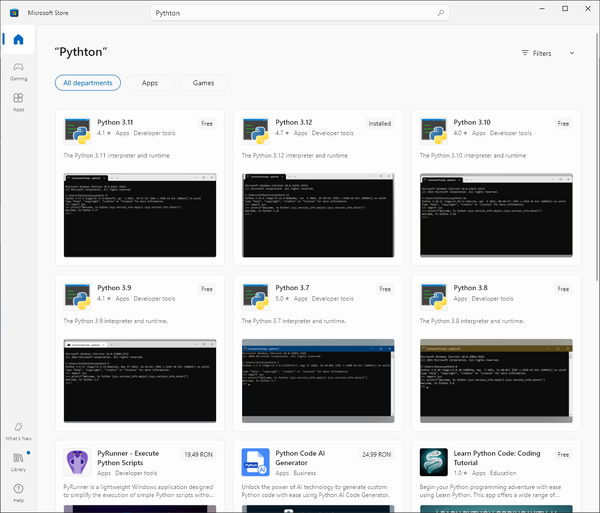Image resolution: width=600 pixels, height=513 pixels.
Task: Click the Python 3.8 app icon
Action: pyautogui.click(x=434, y=296)
